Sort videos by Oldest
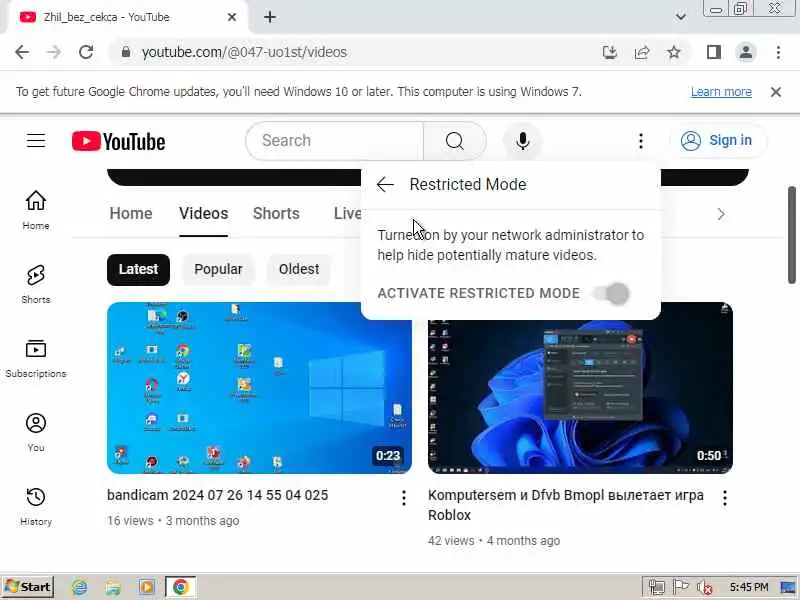 pos(299,269)
